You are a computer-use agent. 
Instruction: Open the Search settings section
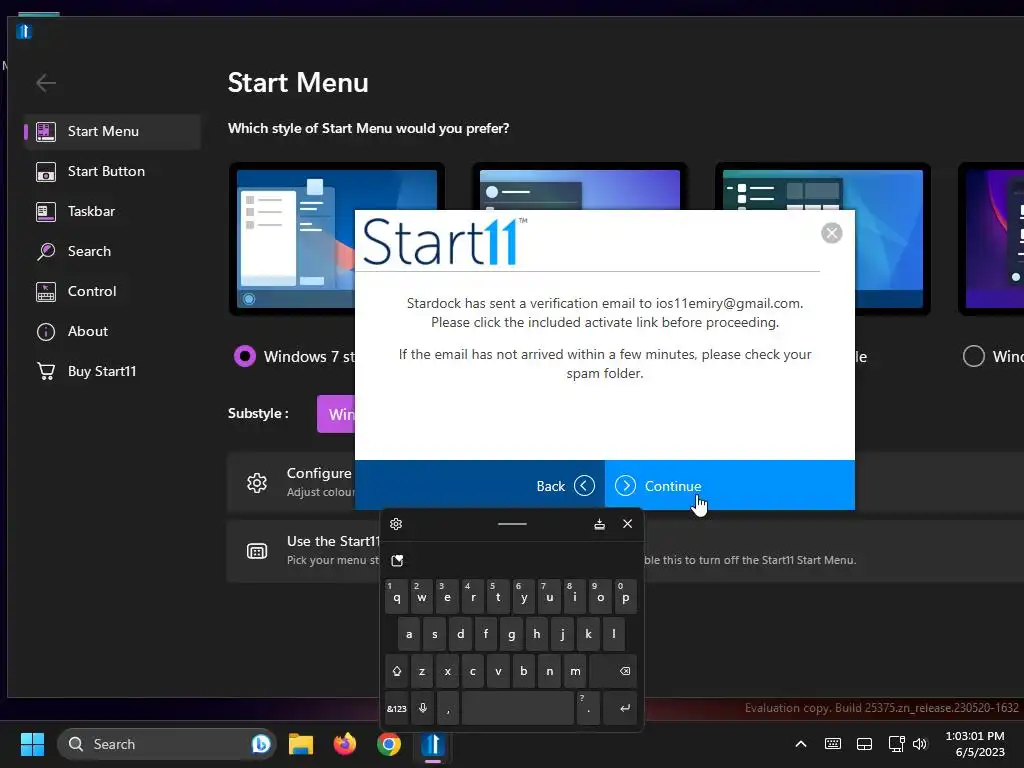pos(112,251)
